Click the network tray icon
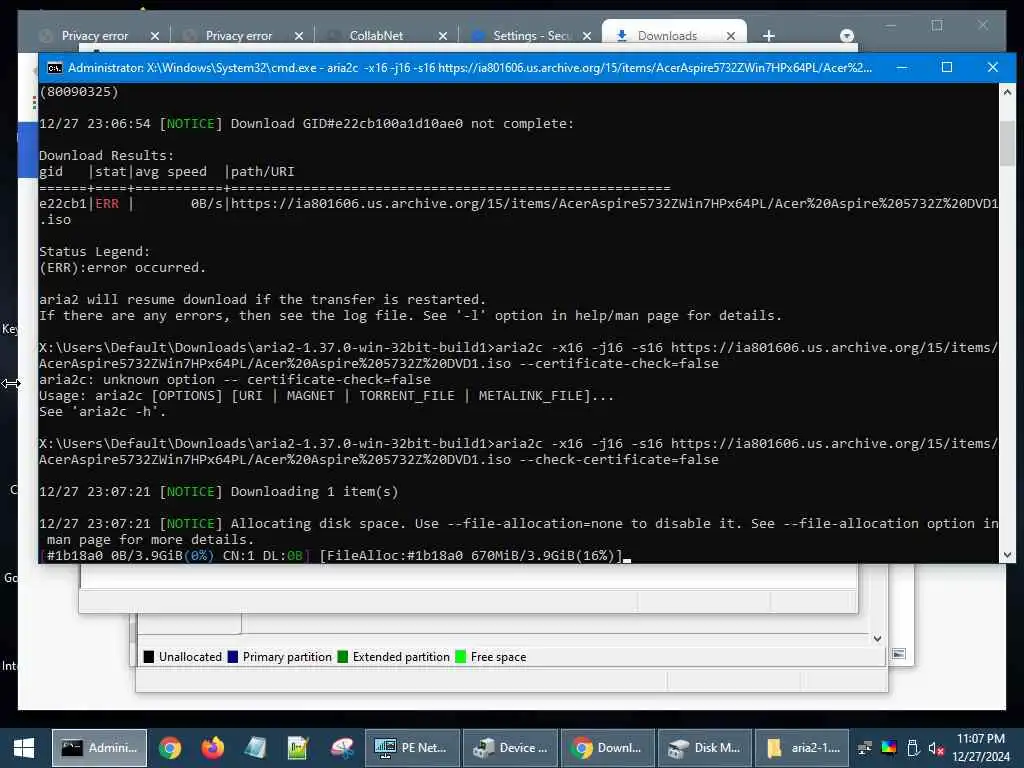 865,748
